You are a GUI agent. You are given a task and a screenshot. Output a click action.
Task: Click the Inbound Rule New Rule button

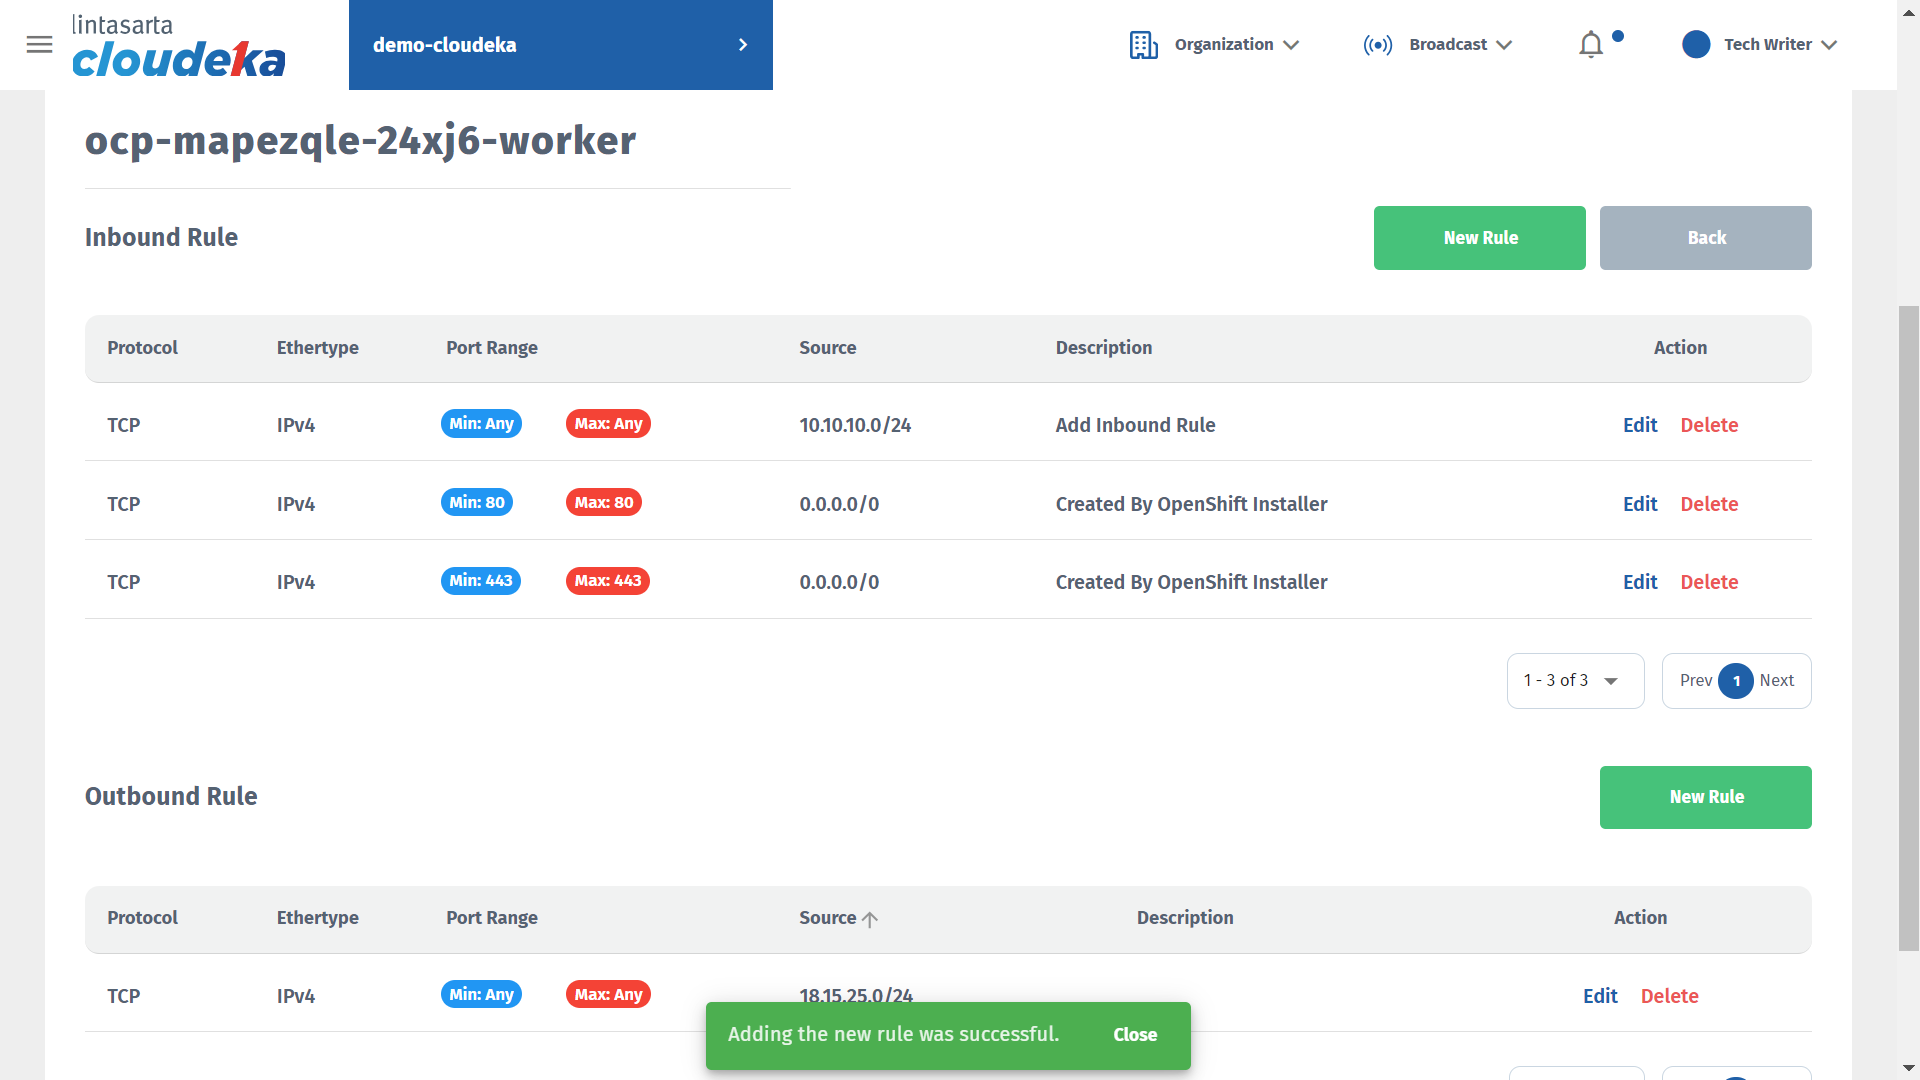point(1479,238)
